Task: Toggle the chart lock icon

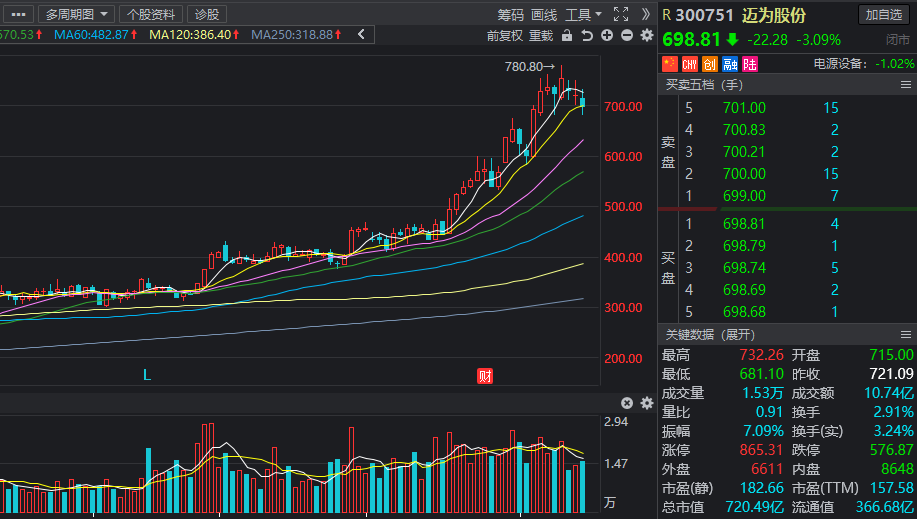Action: pyautogui.click(x=567, y=36)
